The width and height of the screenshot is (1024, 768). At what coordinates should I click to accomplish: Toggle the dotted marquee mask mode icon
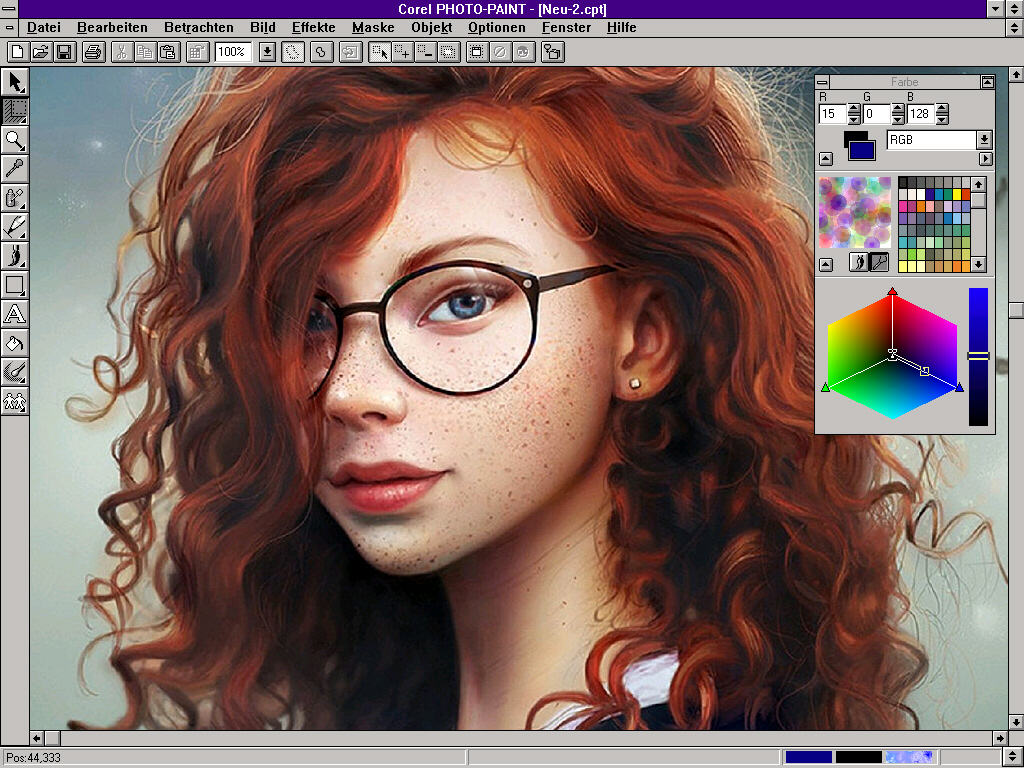coord(449,52)
